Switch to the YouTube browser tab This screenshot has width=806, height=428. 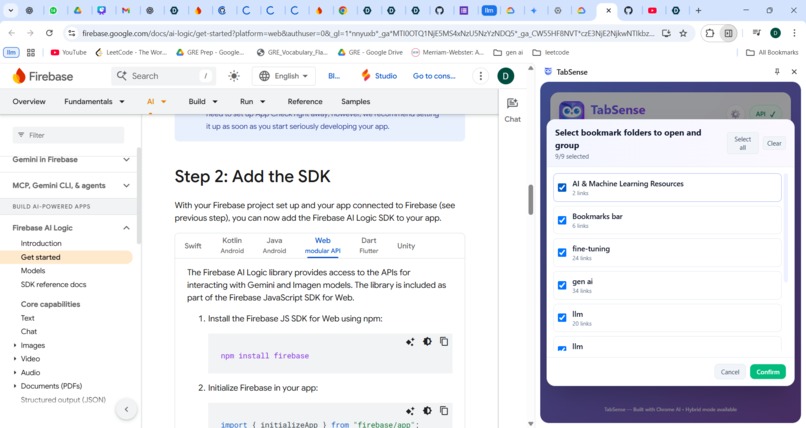(652, 10)
